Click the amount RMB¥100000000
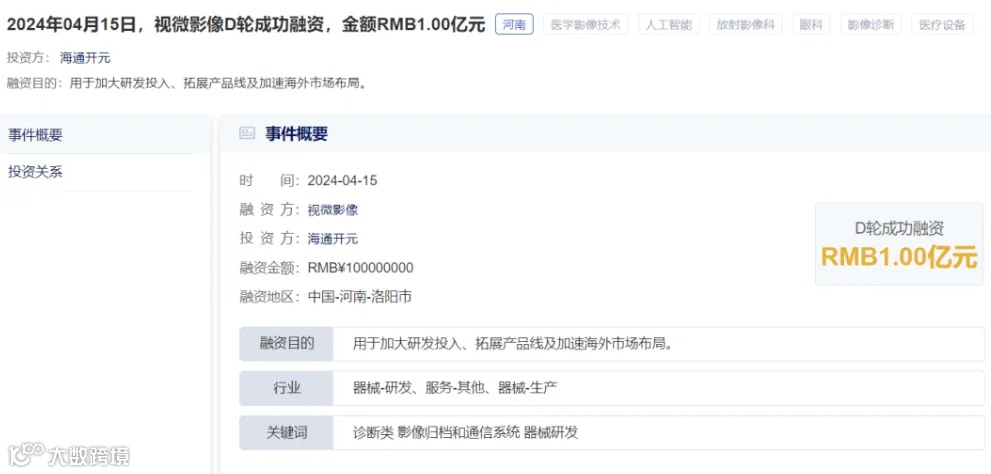 pos(360,268)
